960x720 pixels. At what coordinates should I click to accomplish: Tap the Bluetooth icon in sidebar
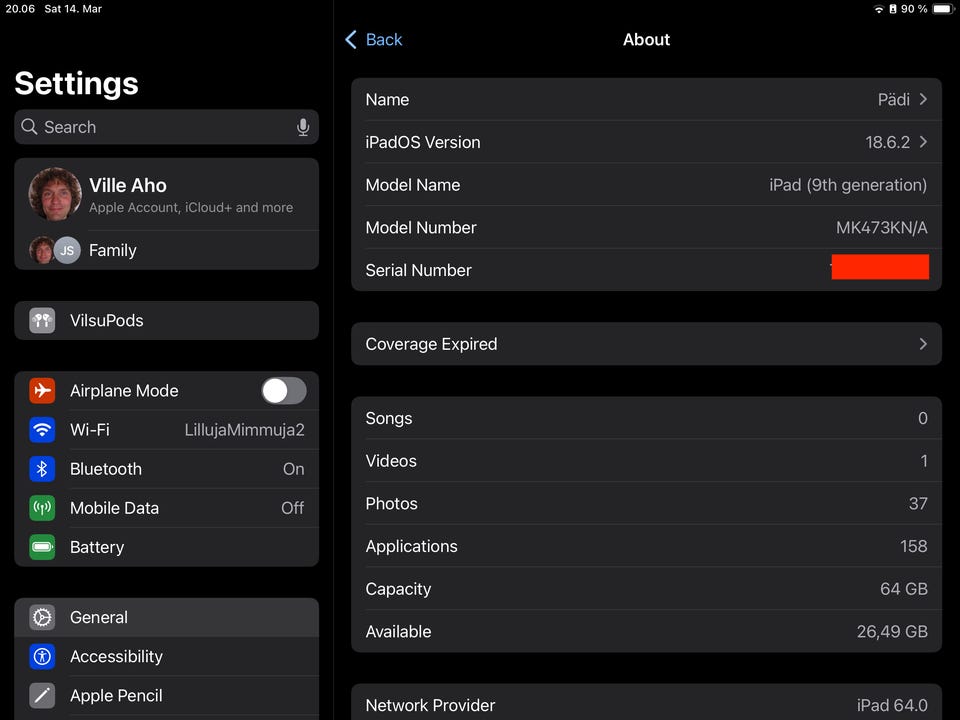pyautogui.click(x=42, y=469)
